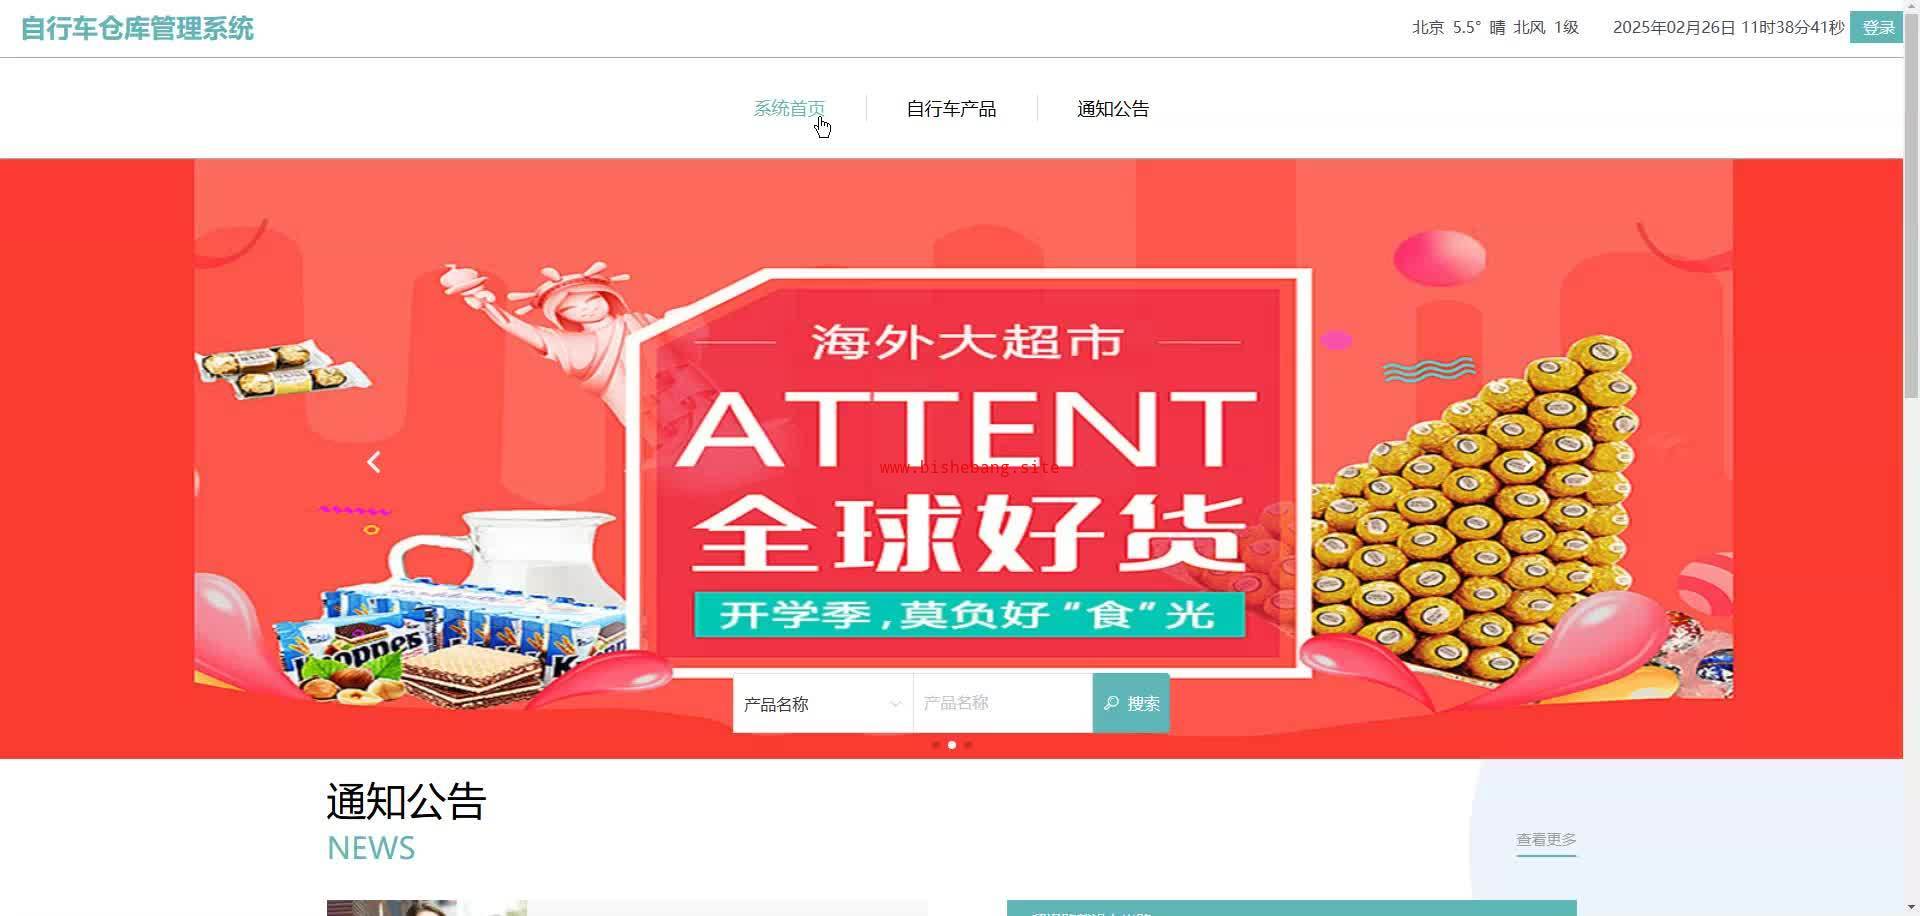Click the teal notice card at bottom right

pyautogui.click(x=1291, y=907)
